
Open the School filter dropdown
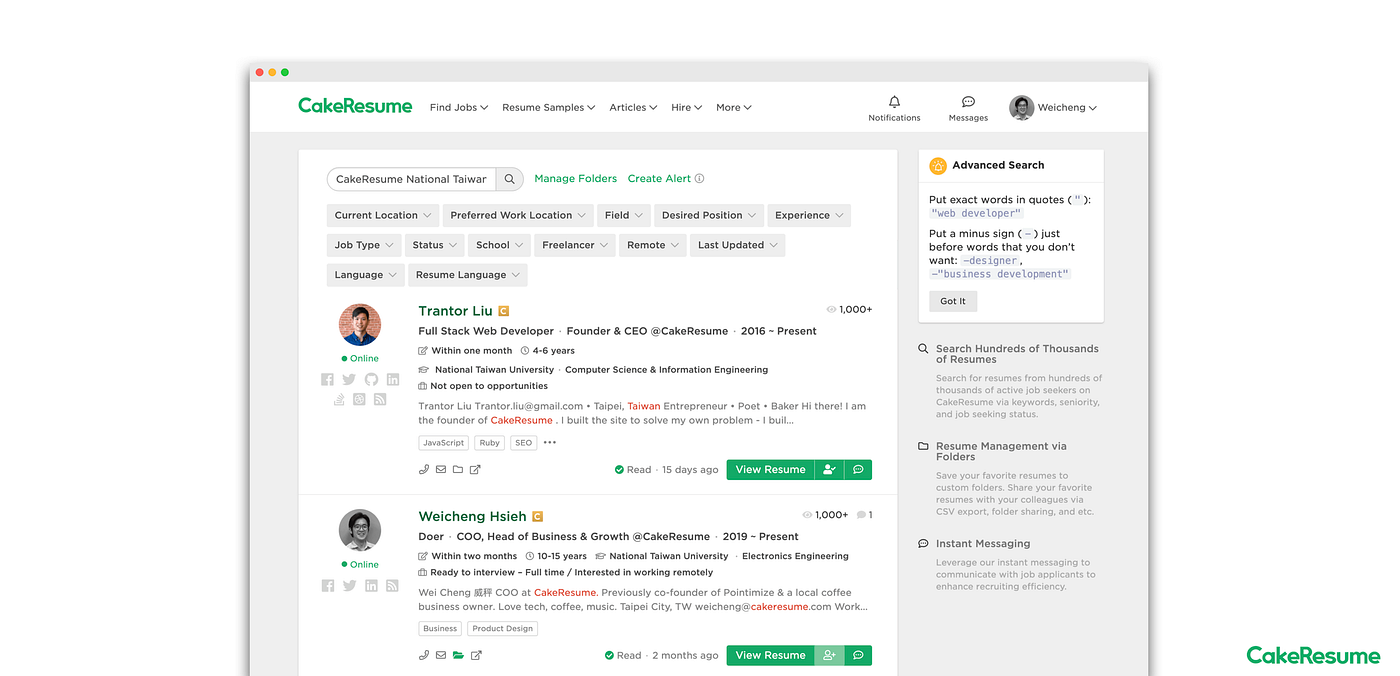[x=500, y=245]
